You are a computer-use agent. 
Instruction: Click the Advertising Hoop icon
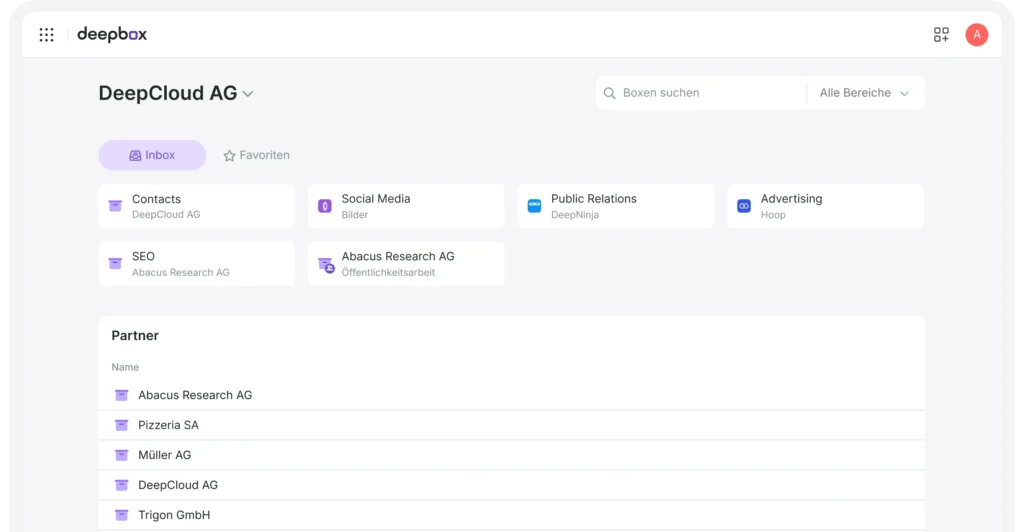pyautogui.click(x=744, y=206)
